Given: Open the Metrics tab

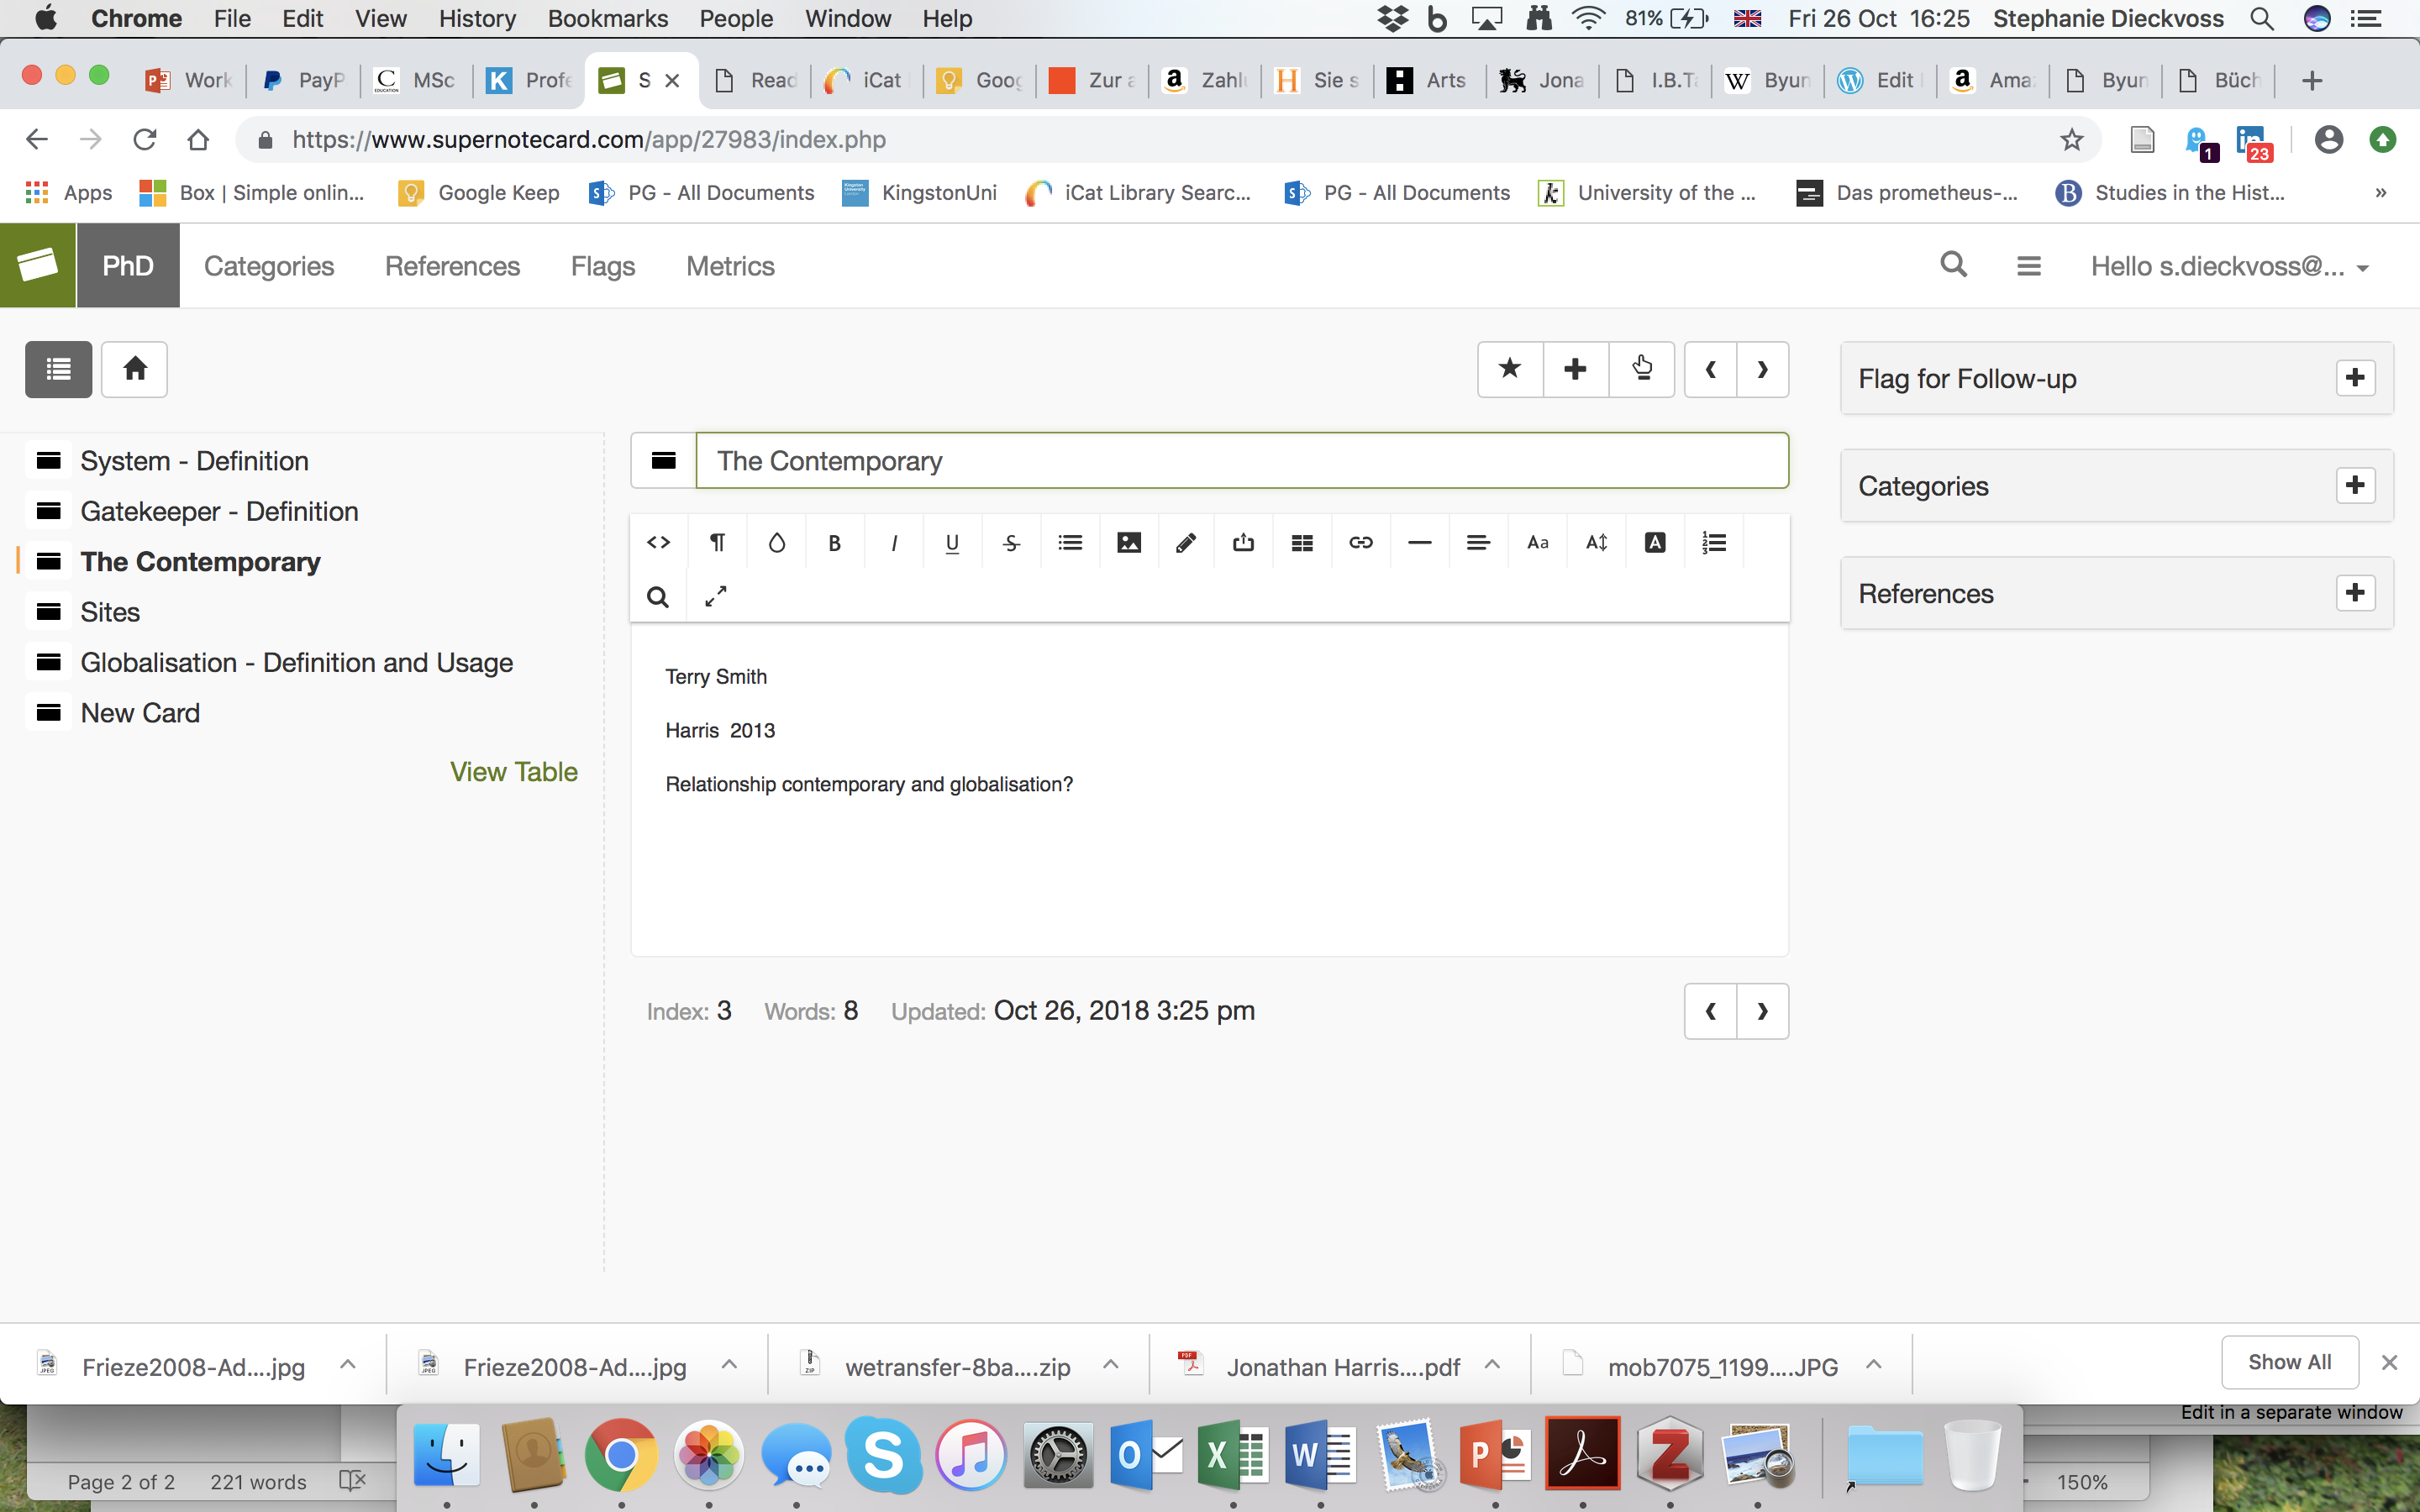Looking at the screenshot, I should coord(730,266).
